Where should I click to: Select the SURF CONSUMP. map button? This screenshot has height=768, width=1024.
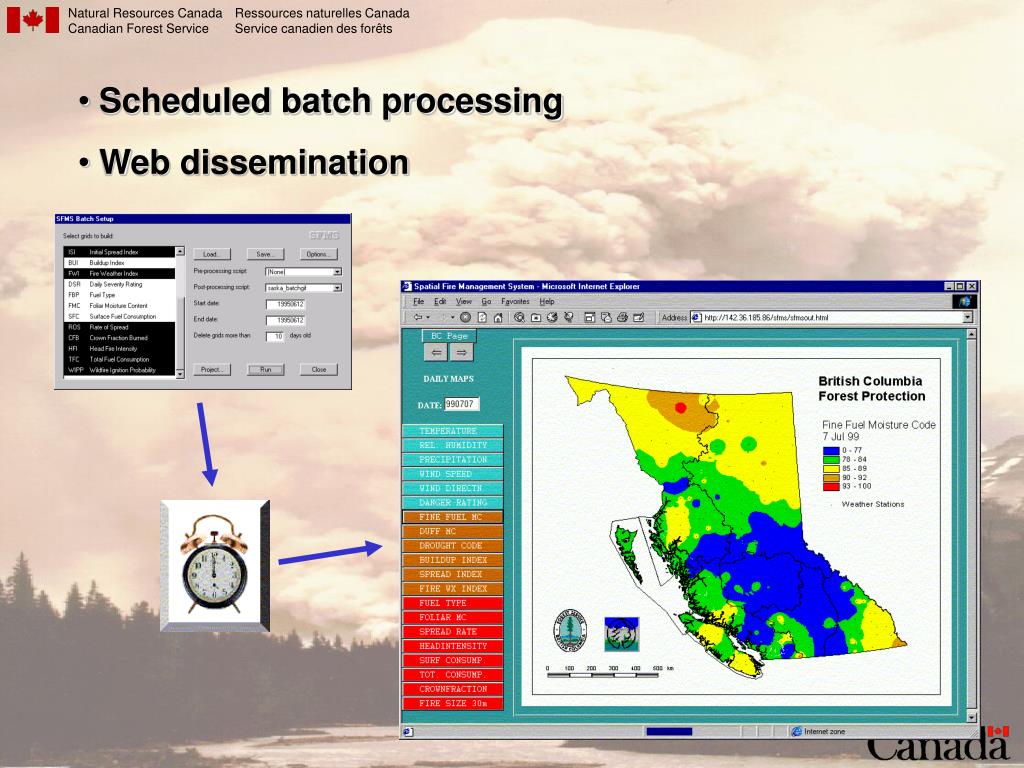(453, 661)
